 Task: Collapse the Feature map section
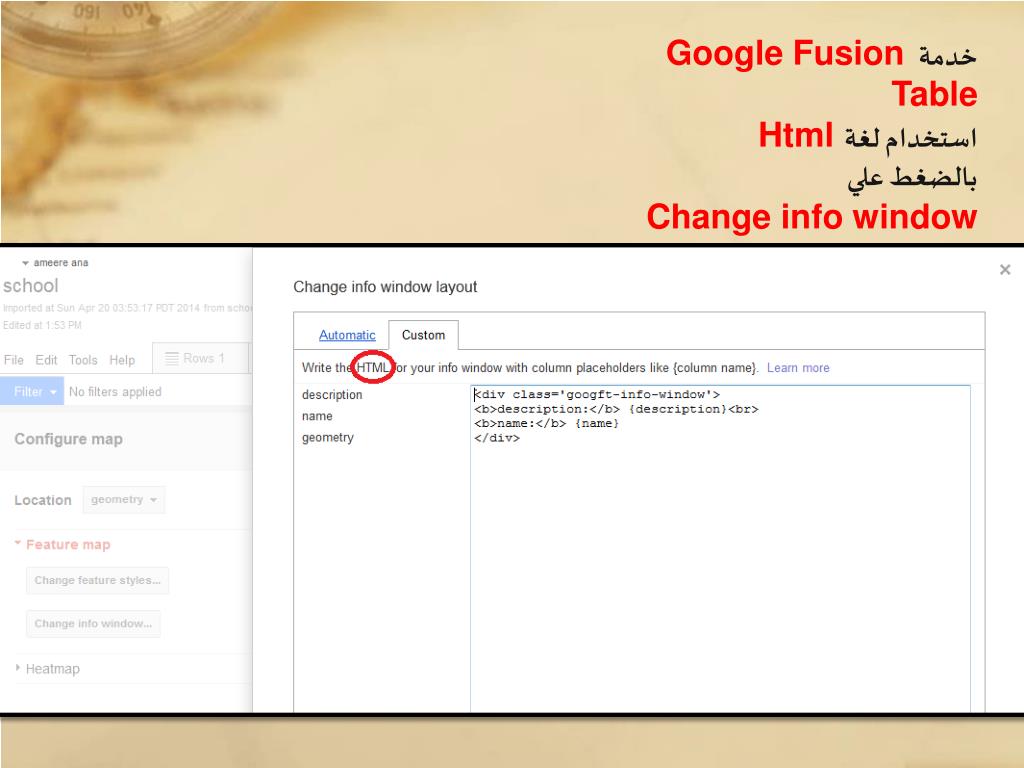[62, 544]
